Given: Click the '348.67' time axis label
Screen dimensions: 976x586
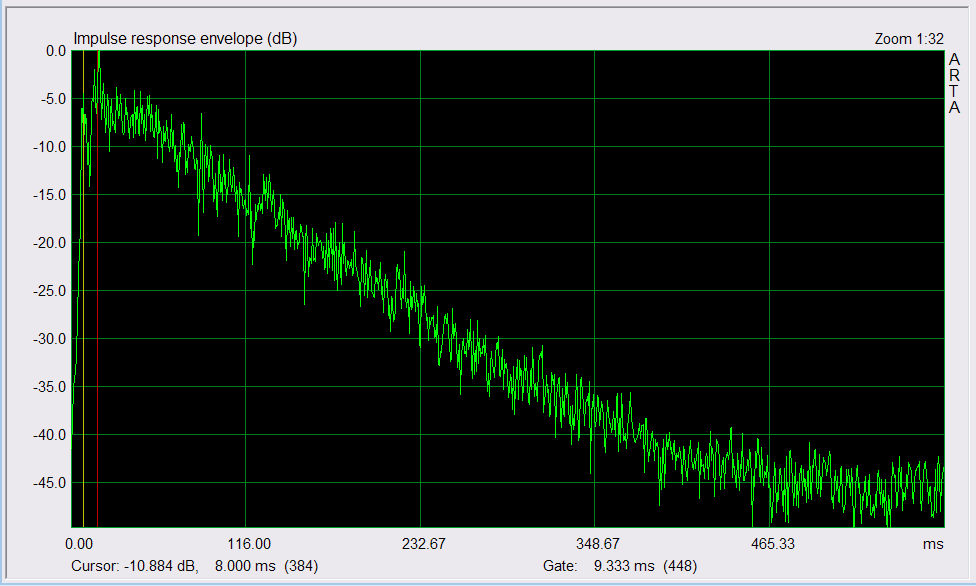Looking at the screenshot, I should 598,544.
